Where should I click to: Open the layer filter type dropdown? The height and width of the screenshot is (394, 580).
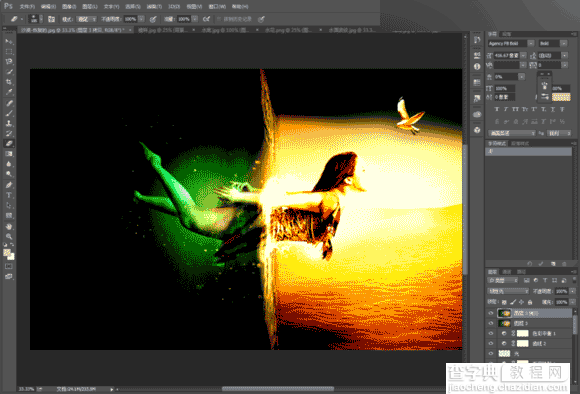[503, 280]
